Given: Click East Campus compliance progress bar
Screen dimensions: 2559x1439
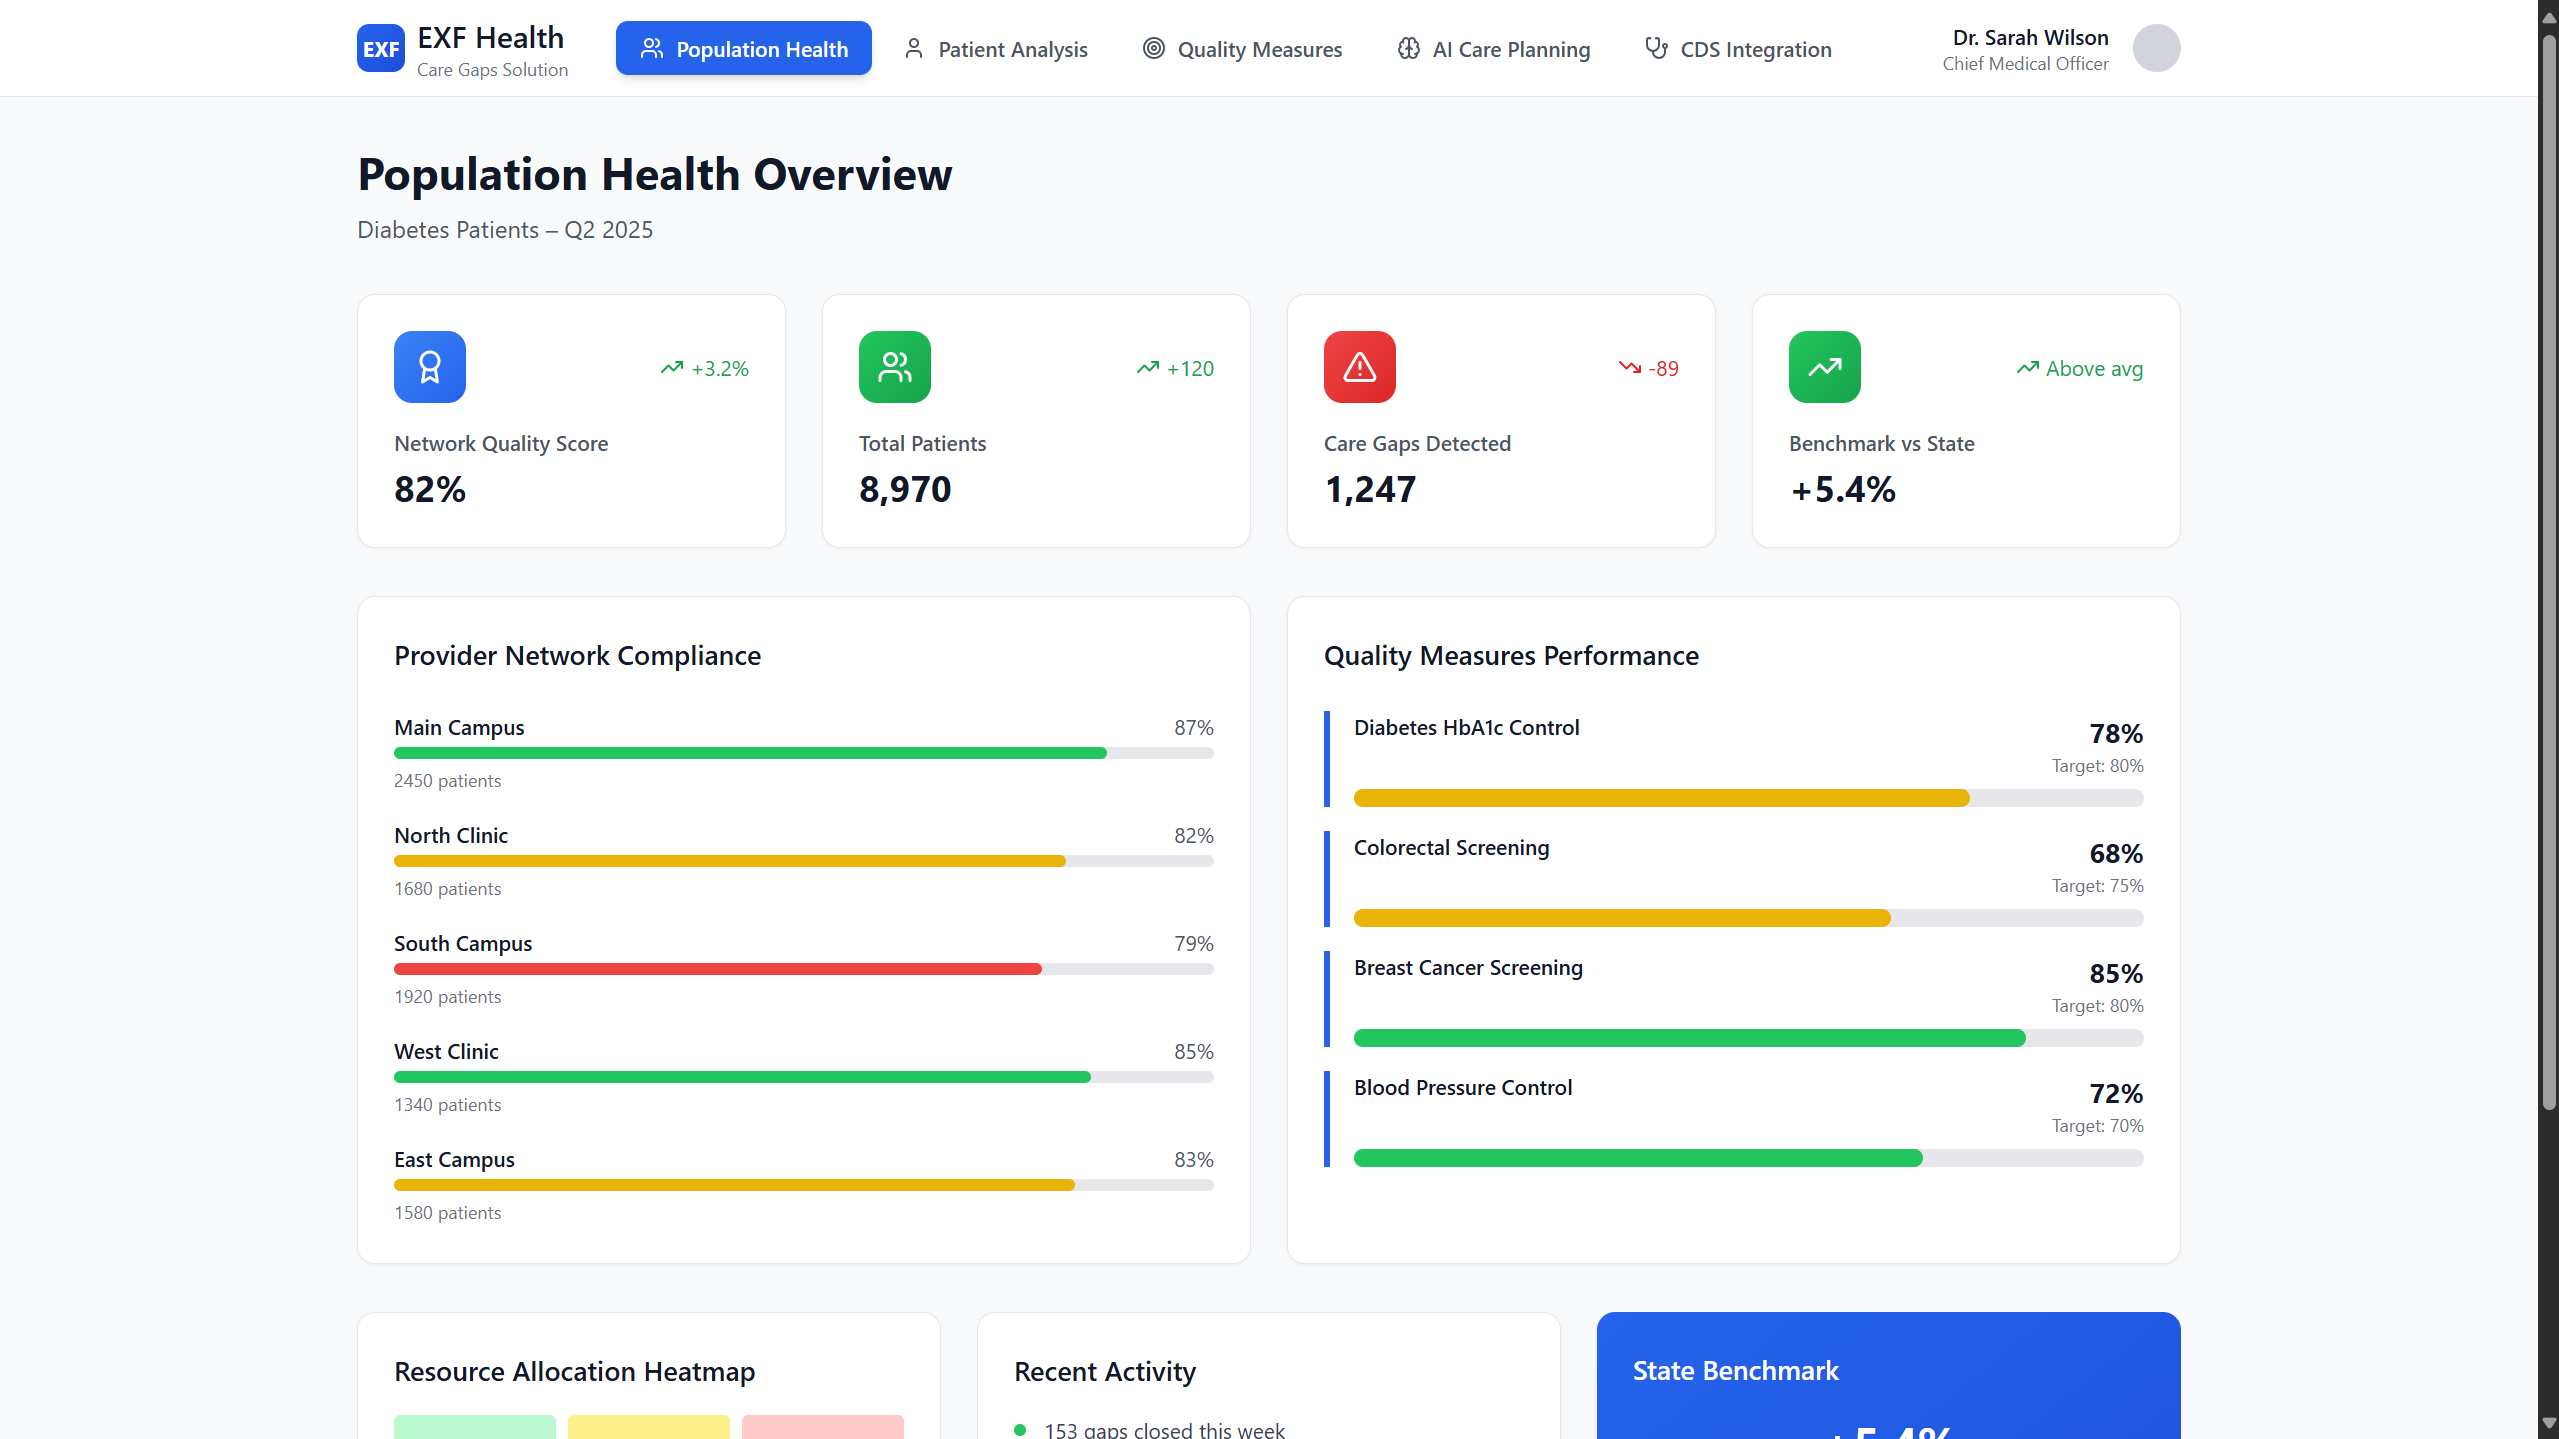Looking at the screenshot, I should coord(804,1185).
